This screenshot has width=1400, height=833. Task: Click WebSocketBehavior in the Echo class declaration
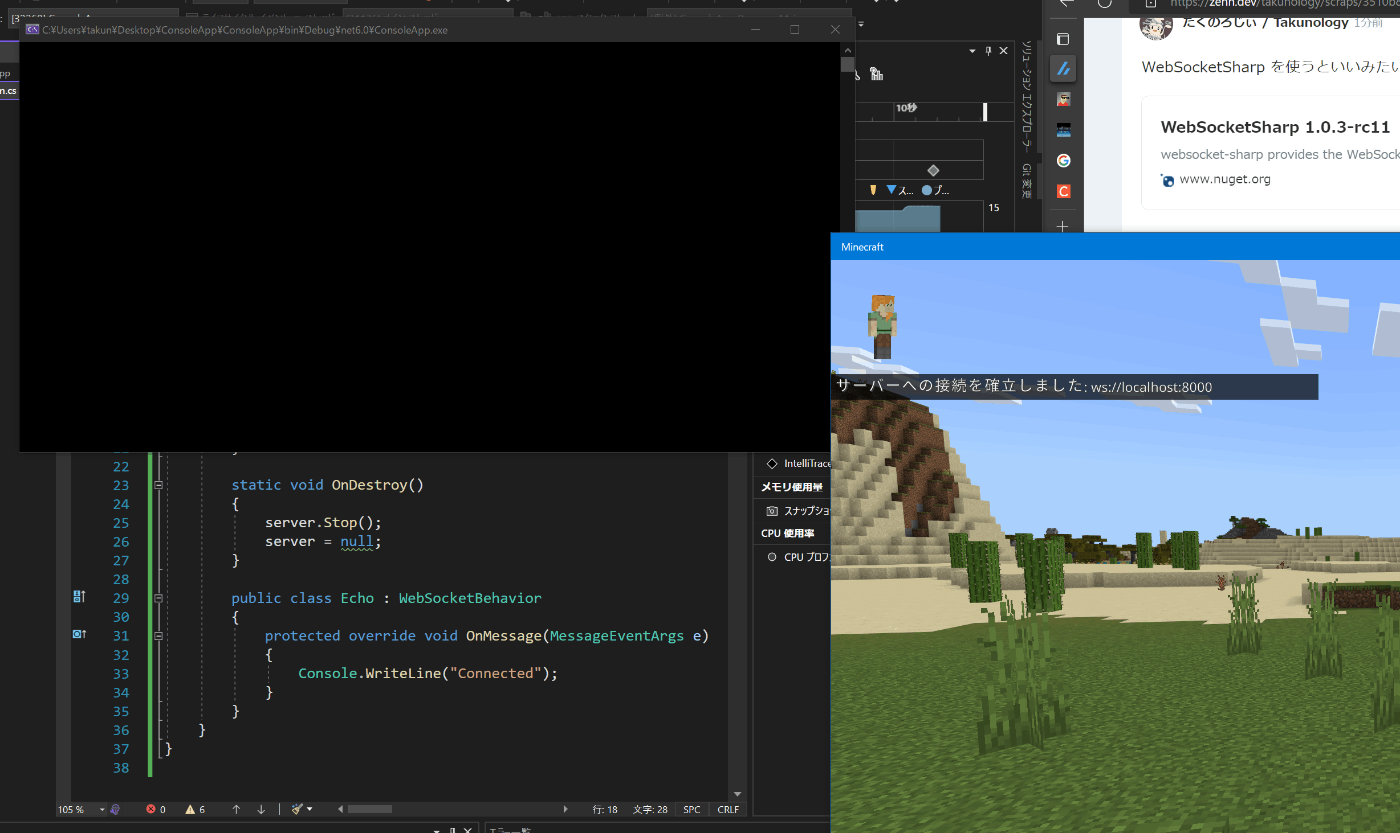coord(470,598)
